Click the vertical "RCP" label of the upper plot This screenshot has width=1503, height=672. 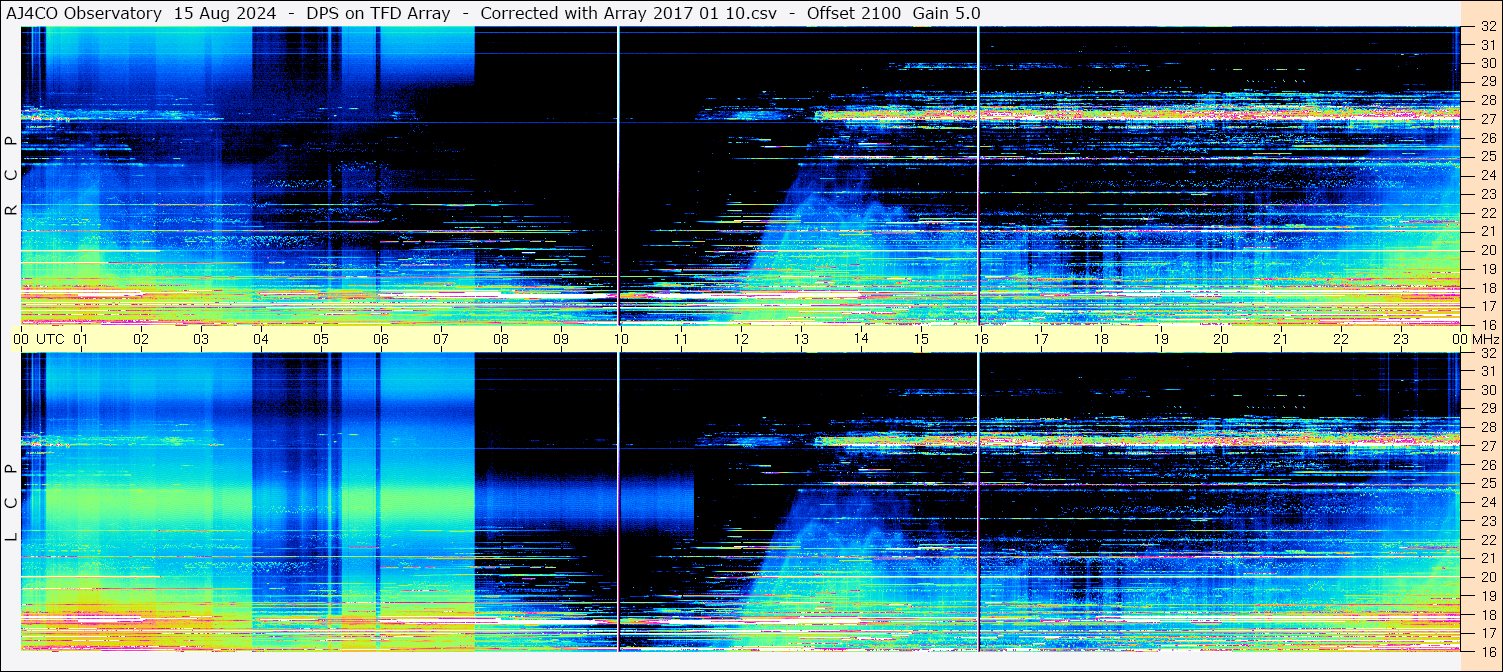click(x=11, y=176)
